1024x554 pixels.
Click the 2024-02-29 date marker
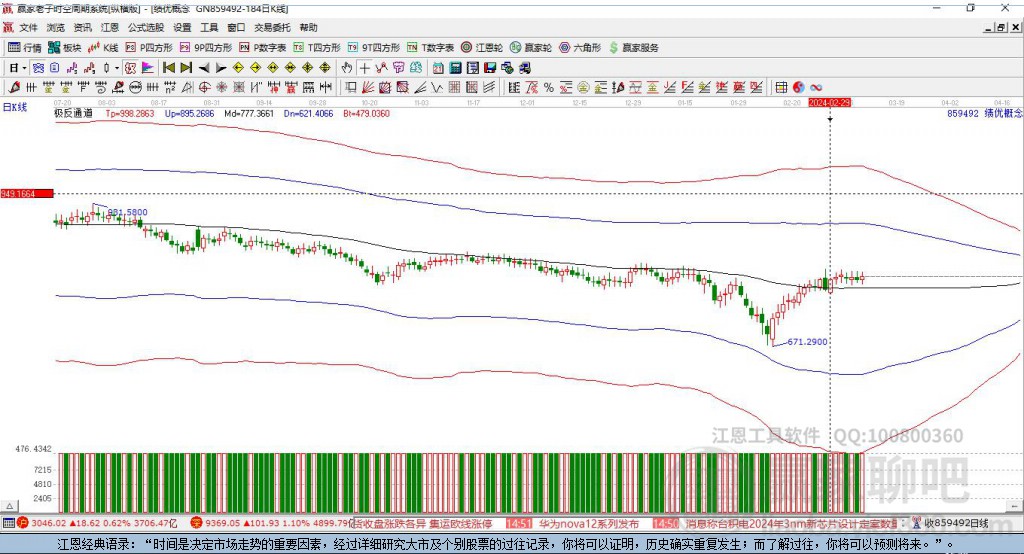(x=829, y=102)
